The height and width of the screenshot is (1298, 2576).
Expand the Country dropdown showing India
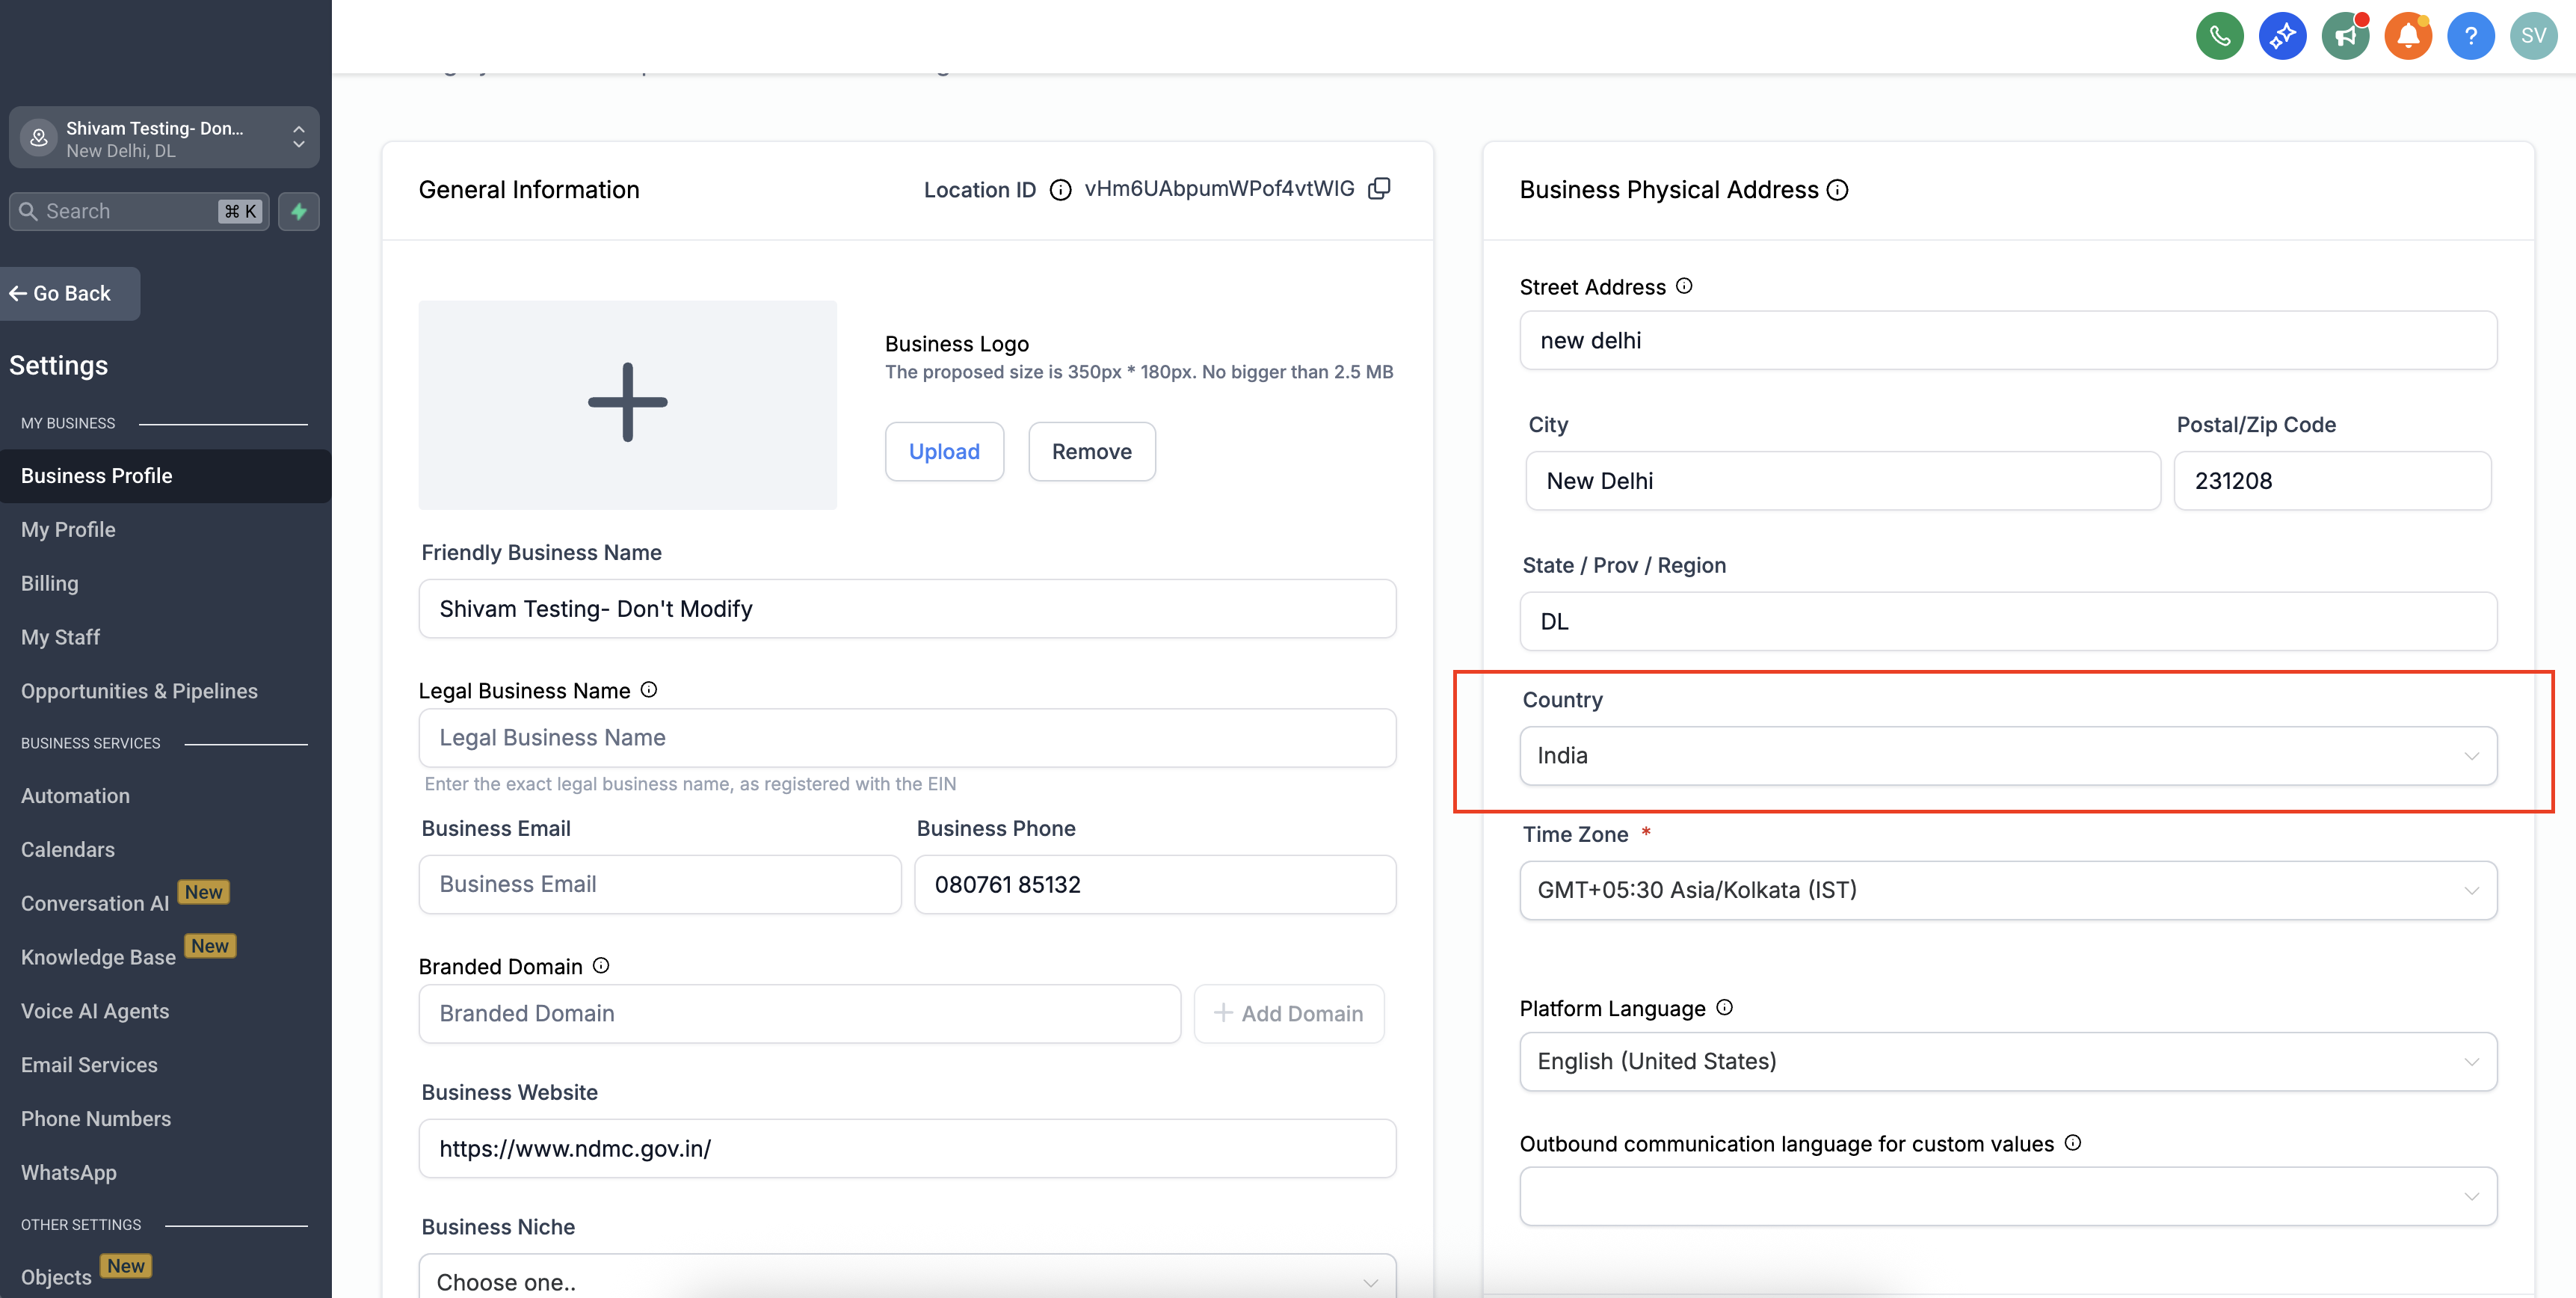(x=2007, y=755)
